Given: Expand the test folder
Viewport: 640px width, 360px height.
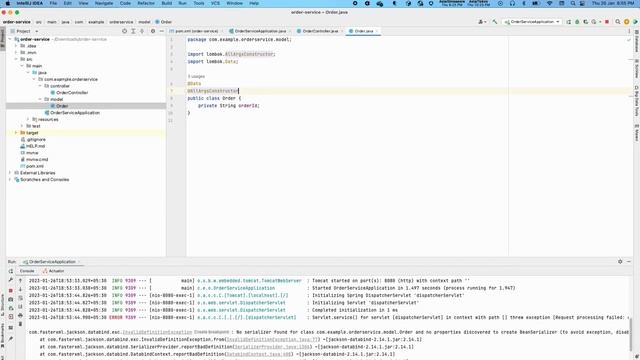Looking at the screenshot, I should pos(22,126).
